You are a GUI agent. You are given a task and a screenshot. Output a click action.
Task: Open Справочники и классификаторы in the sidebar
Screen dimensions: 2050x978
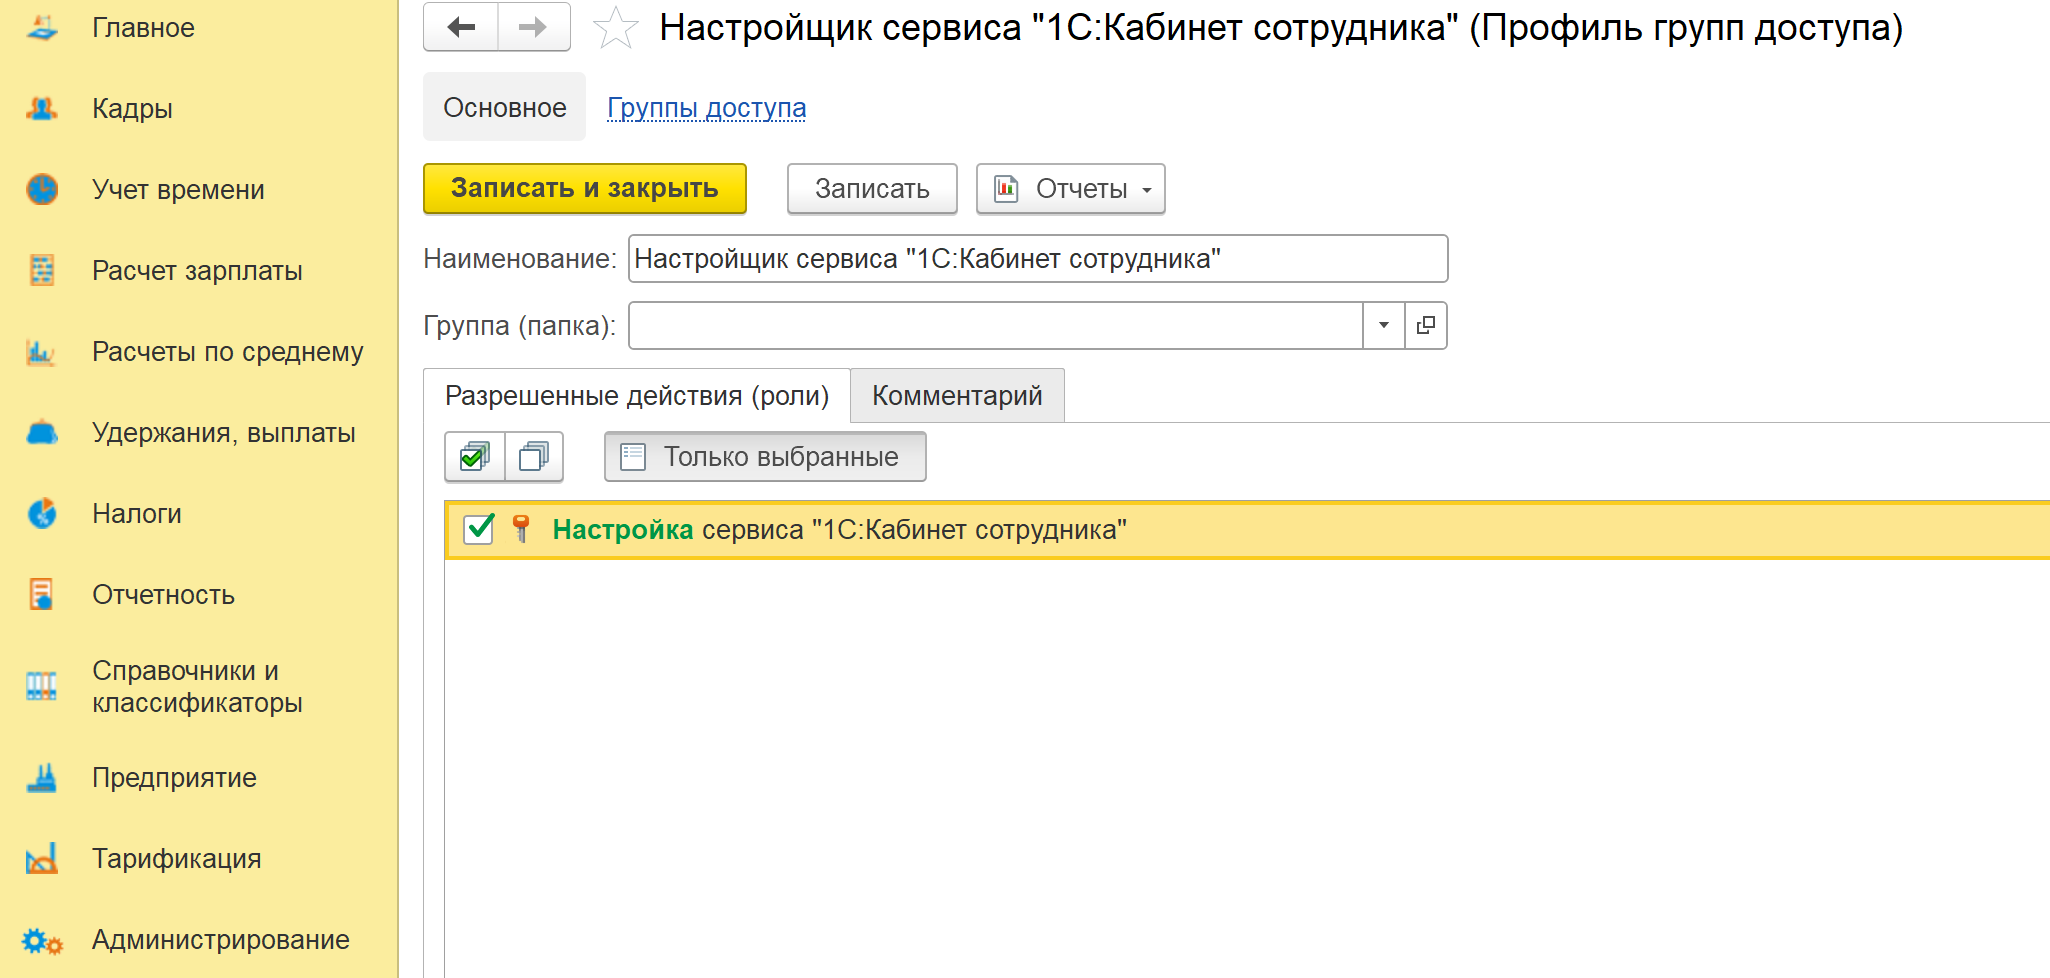point(197,686)
